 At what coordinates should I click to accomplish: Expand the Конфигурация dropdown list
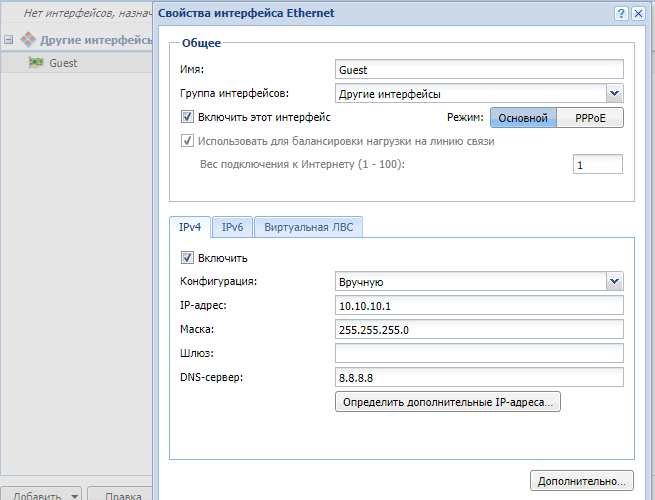614,282
